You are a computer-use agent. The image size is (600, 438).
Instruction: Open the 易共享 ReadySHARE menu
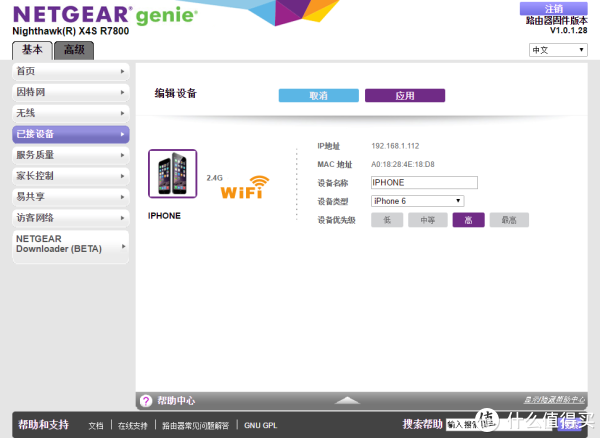(x=71, y=197)
